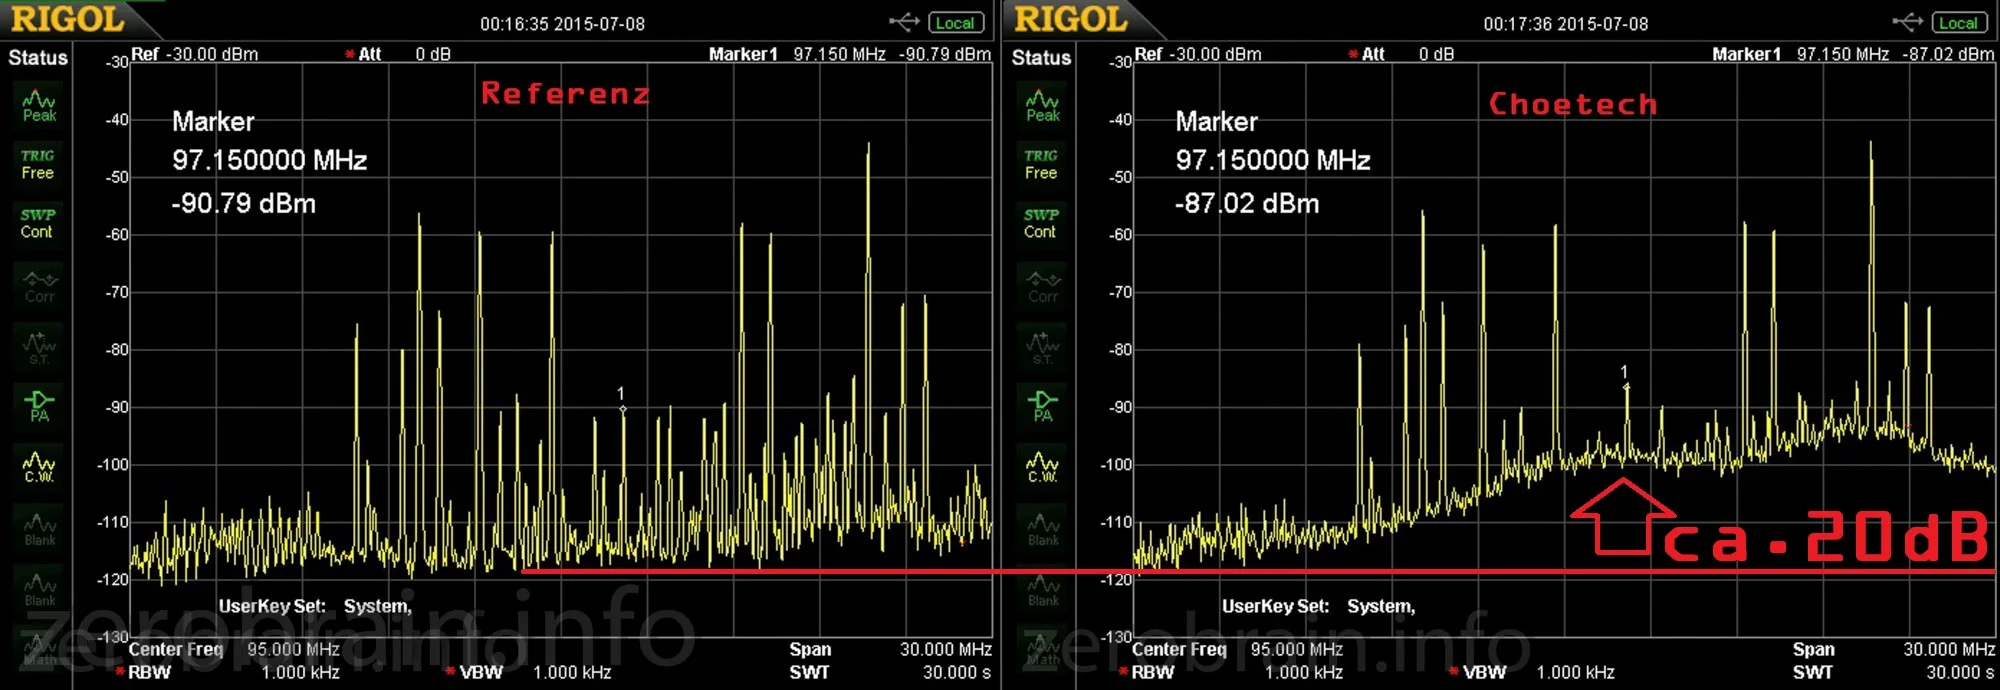Click UserKey Set: System on the Choetech screen

tap(1318, 606)
